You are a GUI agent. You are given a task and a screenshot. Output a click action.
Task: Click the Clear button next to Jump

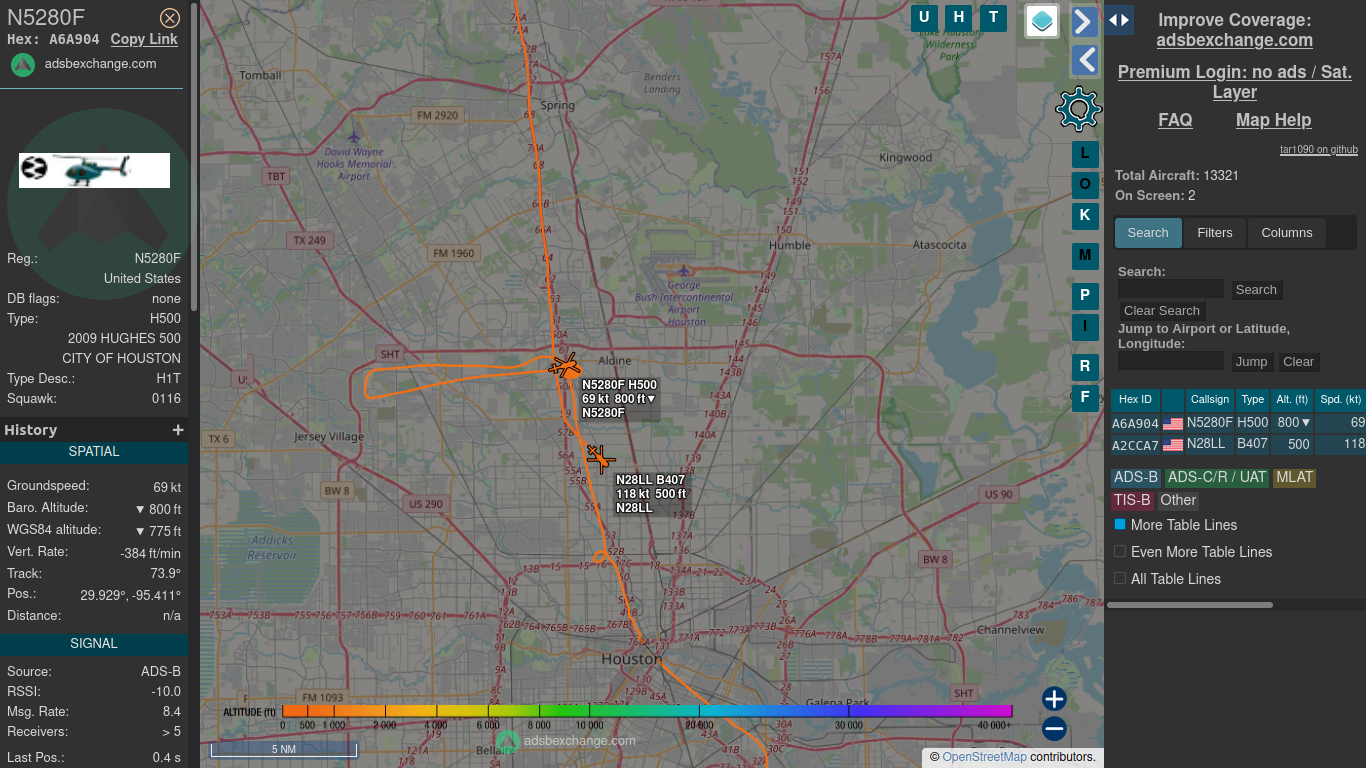pos(1298,362)
